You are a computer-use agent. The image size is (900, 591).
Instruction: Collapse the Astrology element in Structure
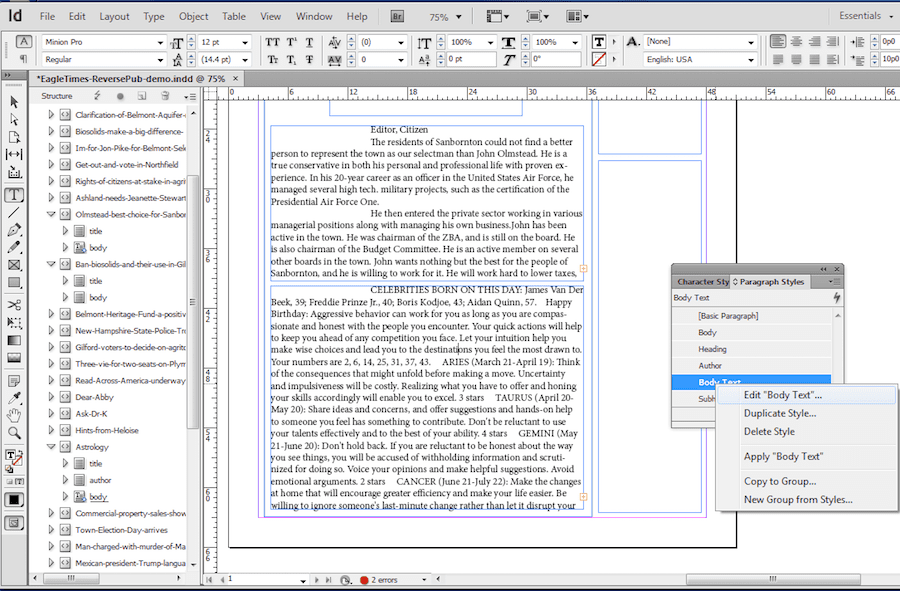pos(51,446)
